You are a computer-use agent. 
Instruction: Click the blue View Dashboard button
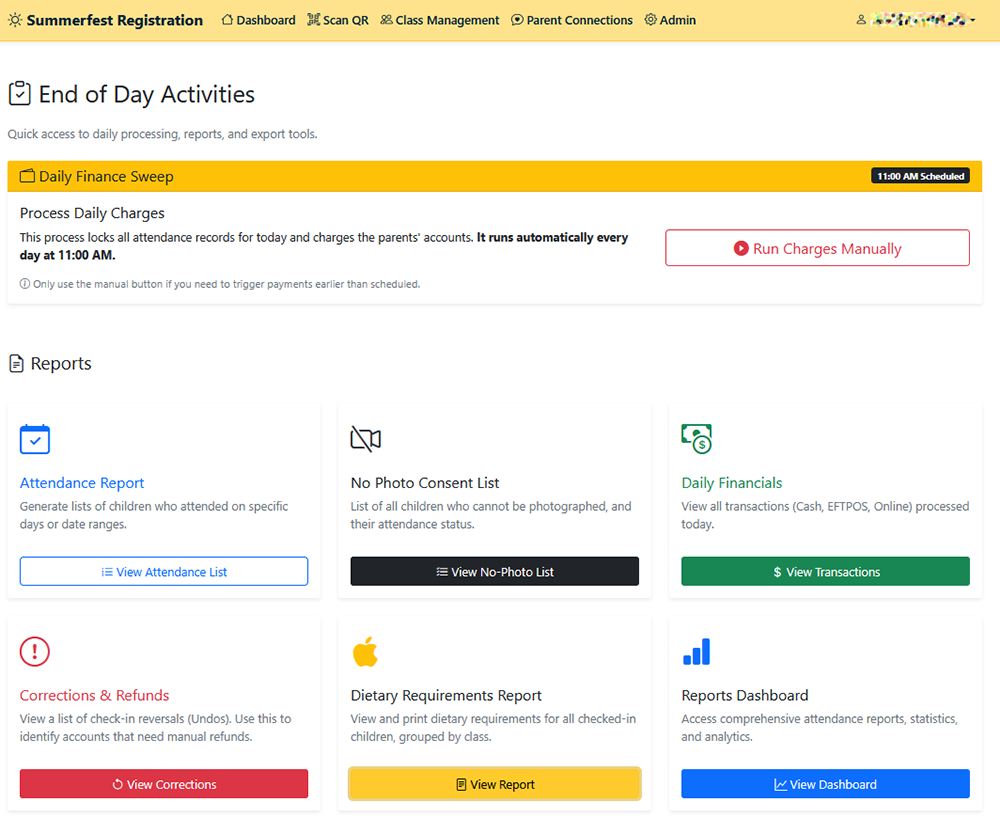[825, 784]
